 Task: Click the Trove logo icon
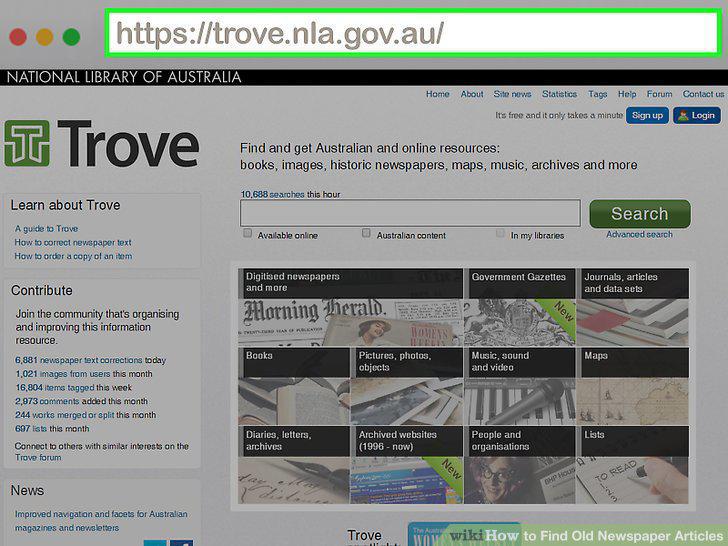(27, 143)
